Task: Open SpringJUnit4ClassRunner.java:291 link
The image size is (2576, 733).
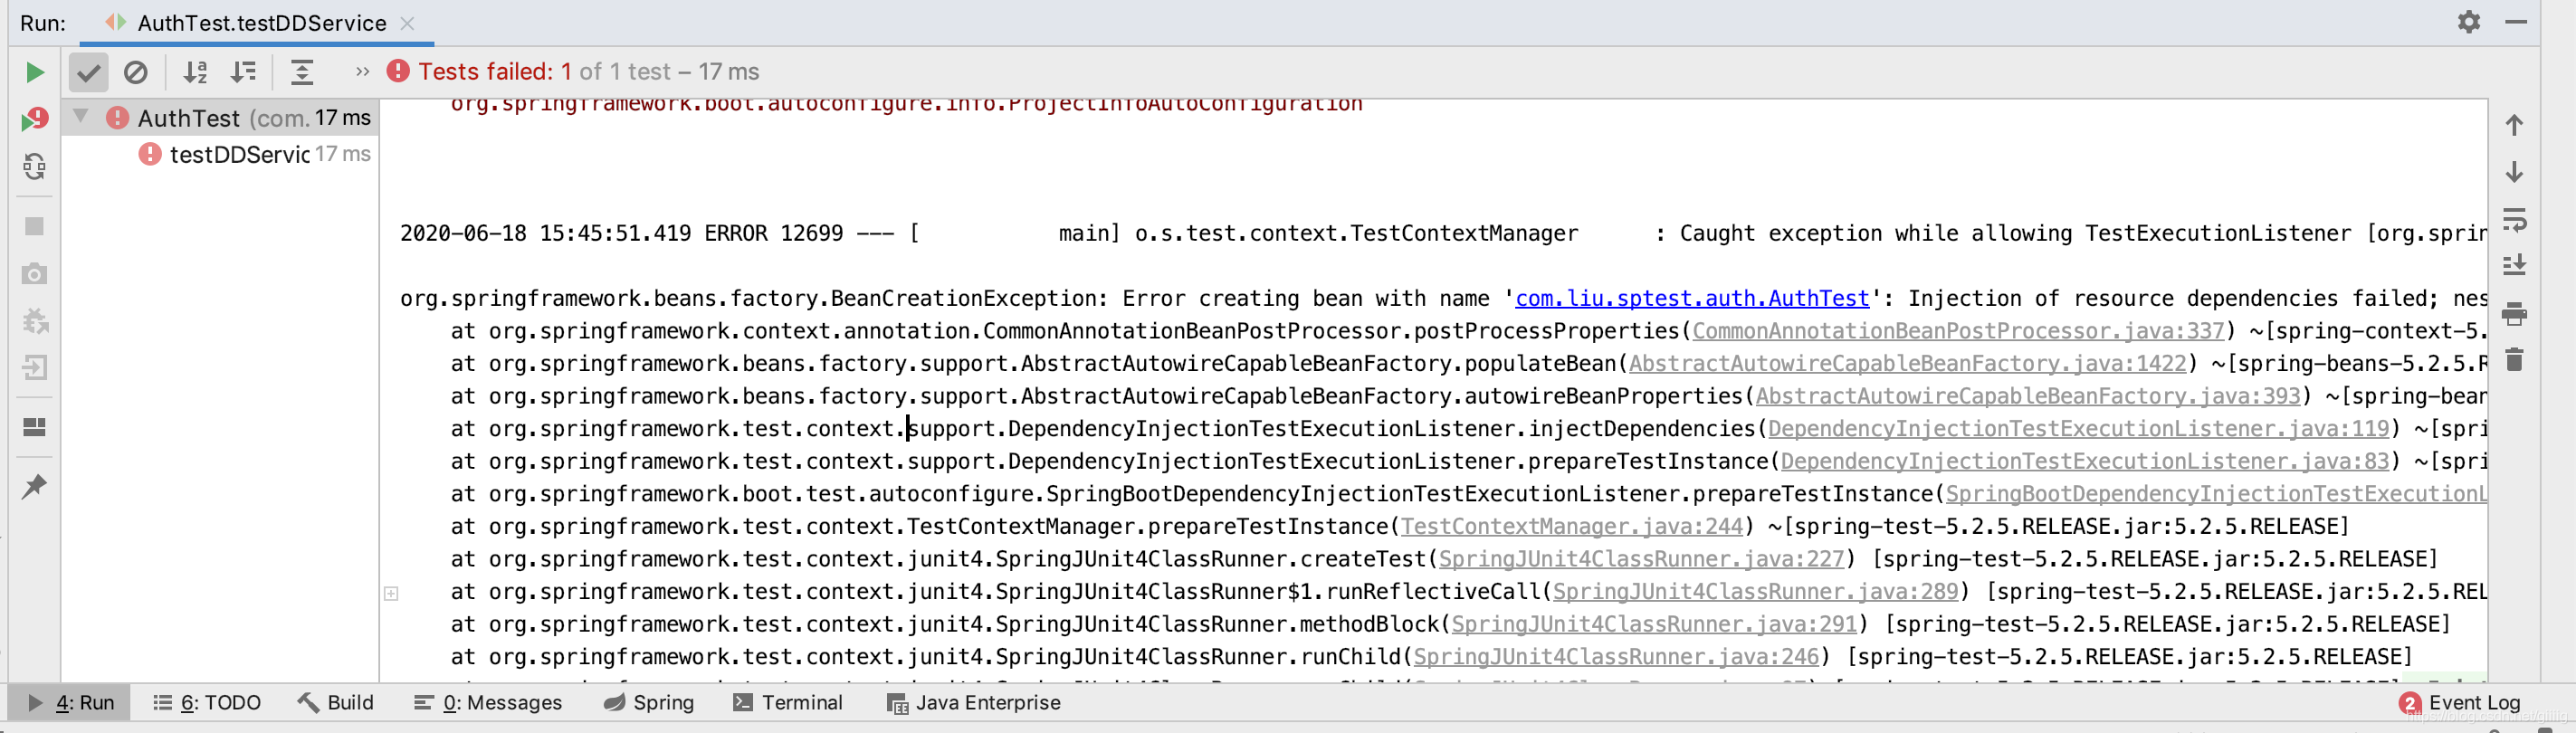Action: [x=1654, y=624]
